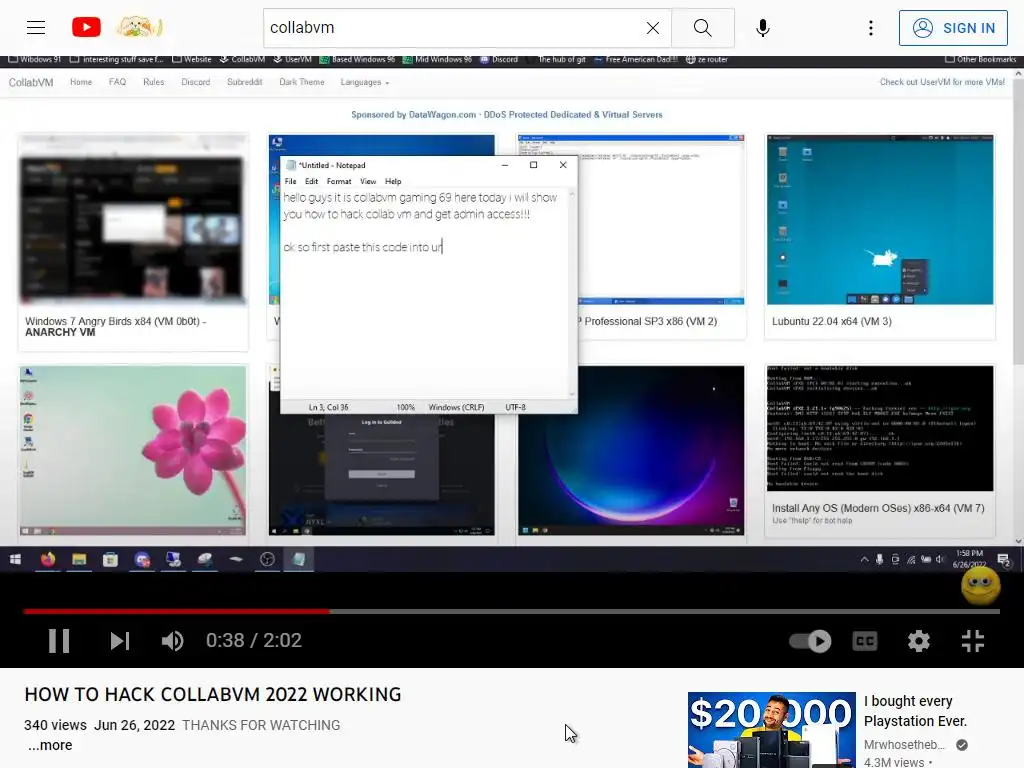Open the Windows 7 Angry Birds VM thumbnail
The width and height of the screenshot is (1024, 768).
tap(133, 220)
